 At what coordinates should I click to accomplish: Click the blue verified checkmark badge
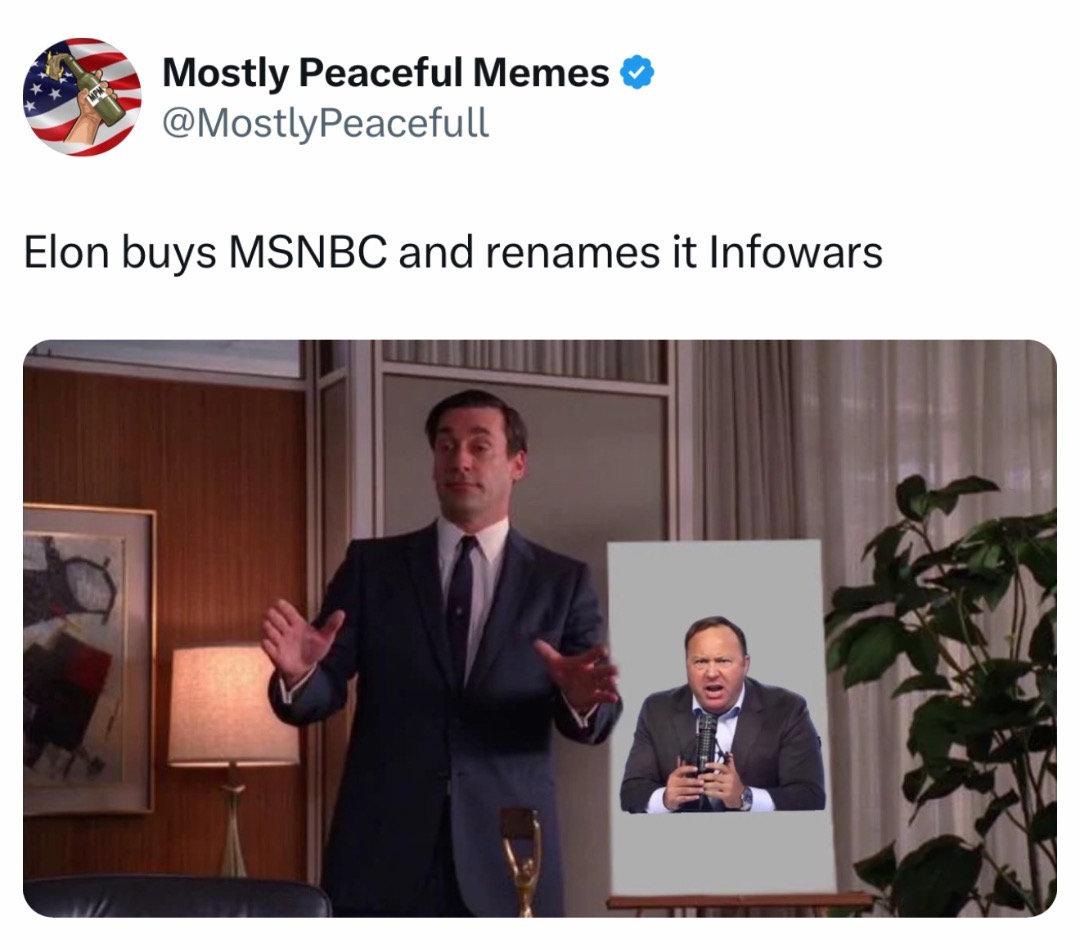(637, 72)
